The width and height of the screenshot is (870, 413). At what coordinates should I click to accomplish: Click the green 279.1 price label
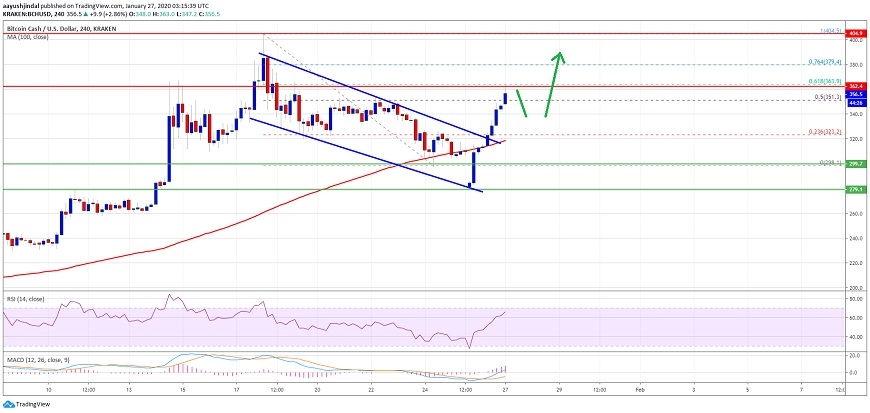tap(855, 189)
